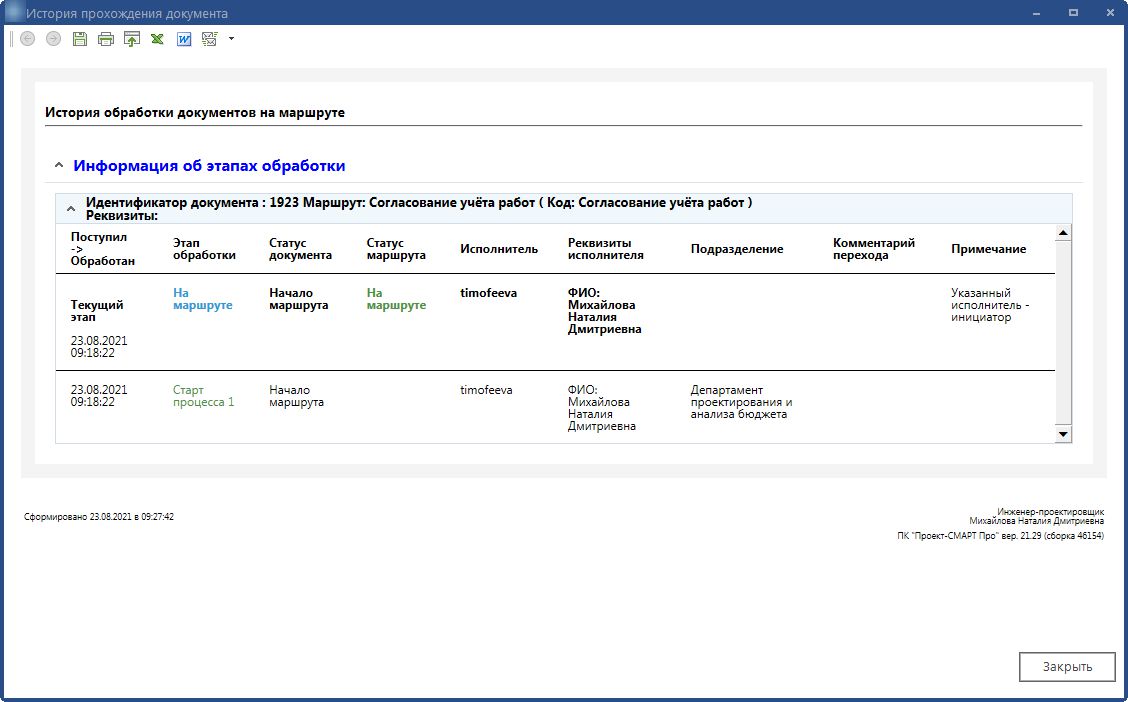This screenshot has width=1128, height=702.
Task: Click the 'Исполнитель' column header
Action: (499, 249)
